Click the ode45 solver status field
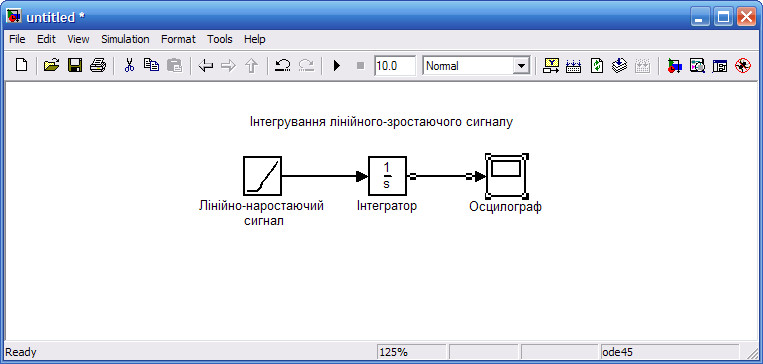Image resolution: width=763 pixels, height=364 pixels. [670, 352]
